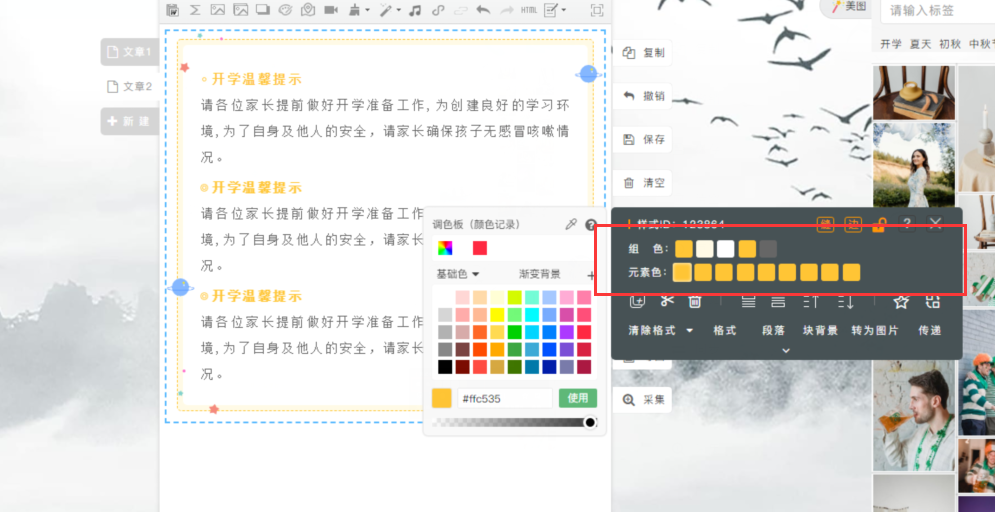This screenshot has width=995, height=512.
Task: Choose the black swatch in the palette
Action: click(445, 367)
